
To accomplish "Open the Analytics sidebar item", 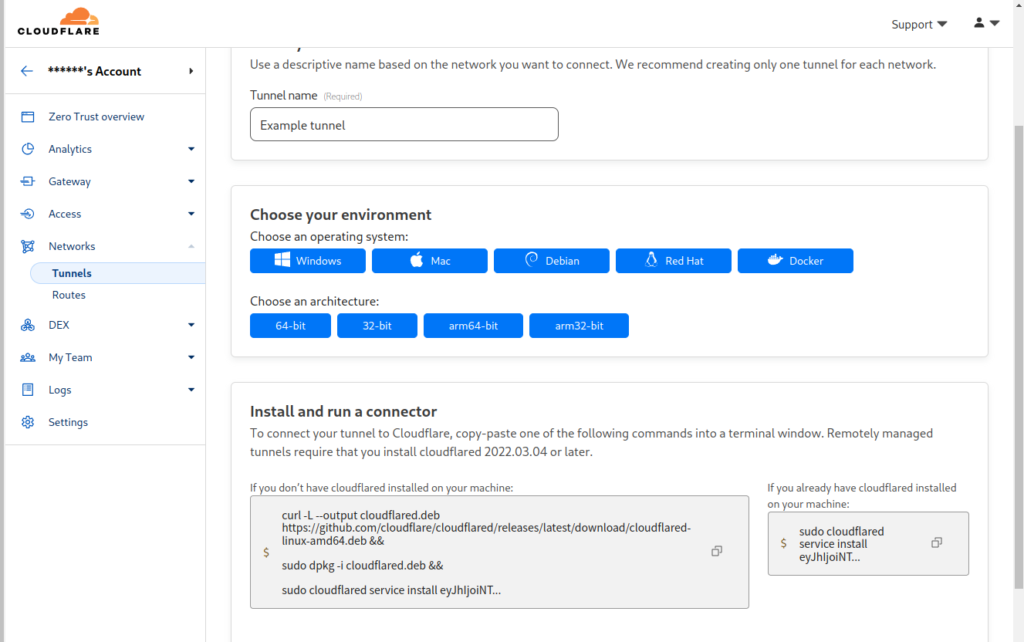I will click(x=70, y=149).
